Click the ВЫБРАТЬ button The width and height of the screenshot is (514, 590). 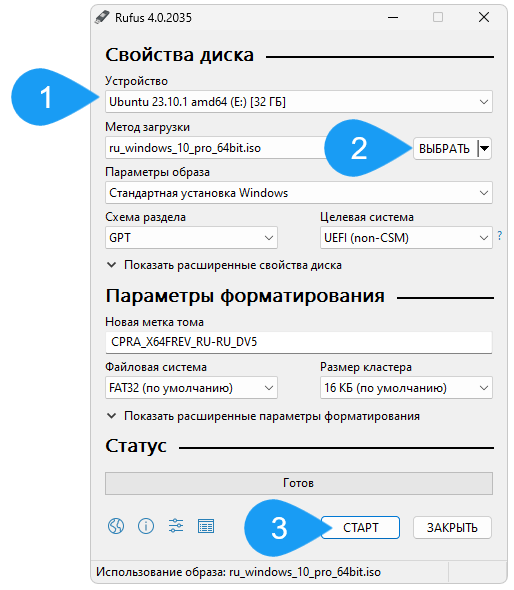click(445, 149)
